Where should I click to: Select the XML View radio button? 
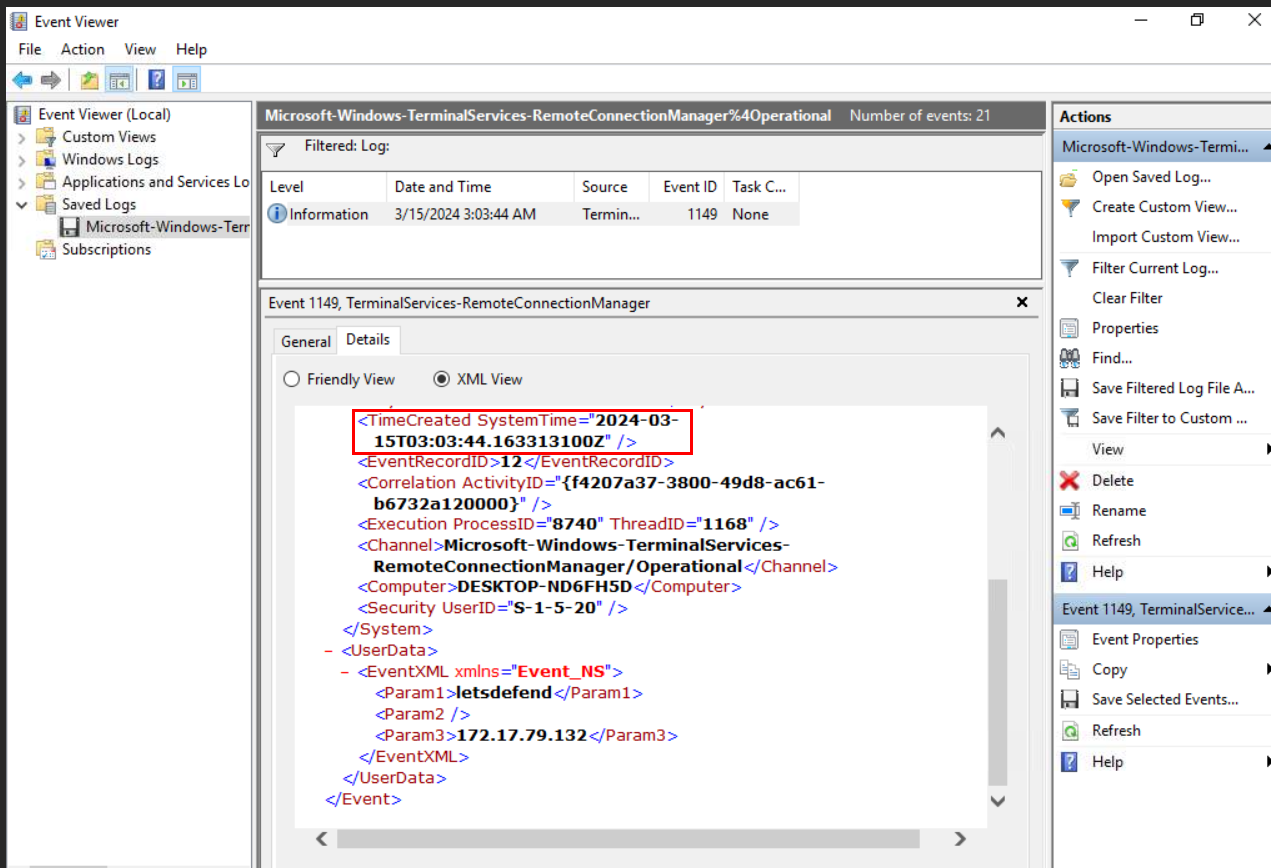pos(441,380)
